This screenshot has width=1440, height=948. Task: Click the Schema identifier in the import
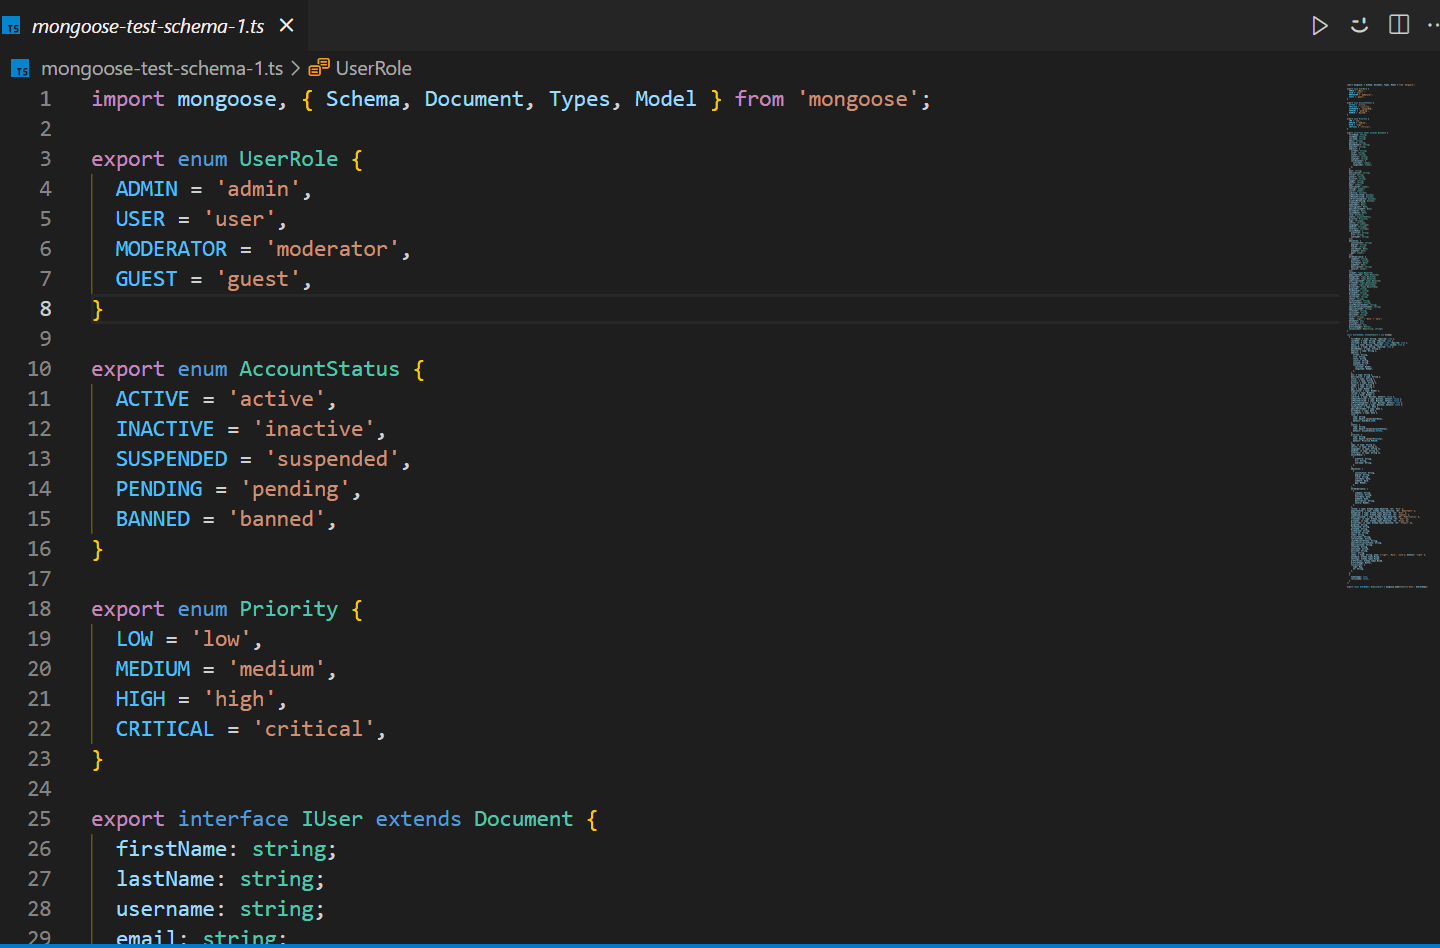(363, 99)
